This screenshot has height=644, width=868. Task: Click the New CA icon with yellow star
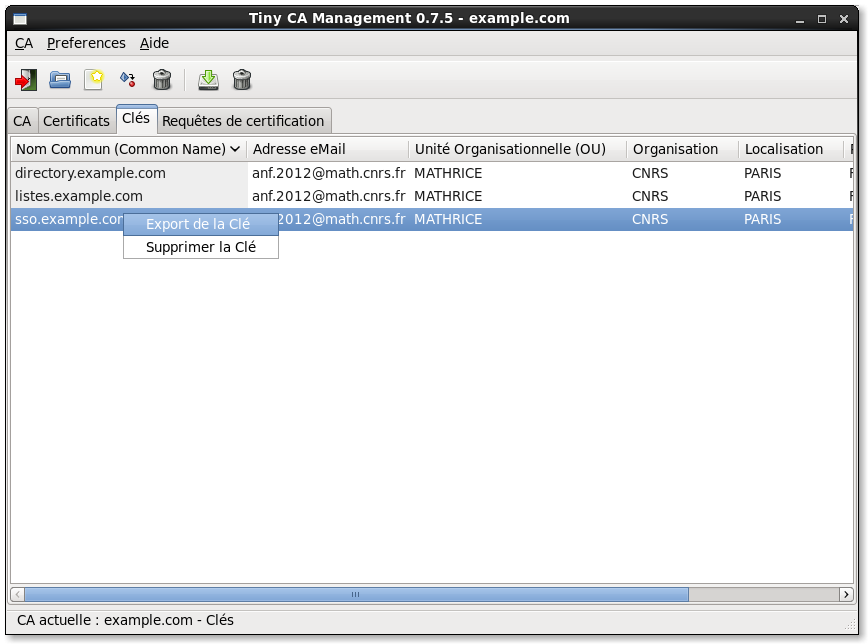coord(94,79)
